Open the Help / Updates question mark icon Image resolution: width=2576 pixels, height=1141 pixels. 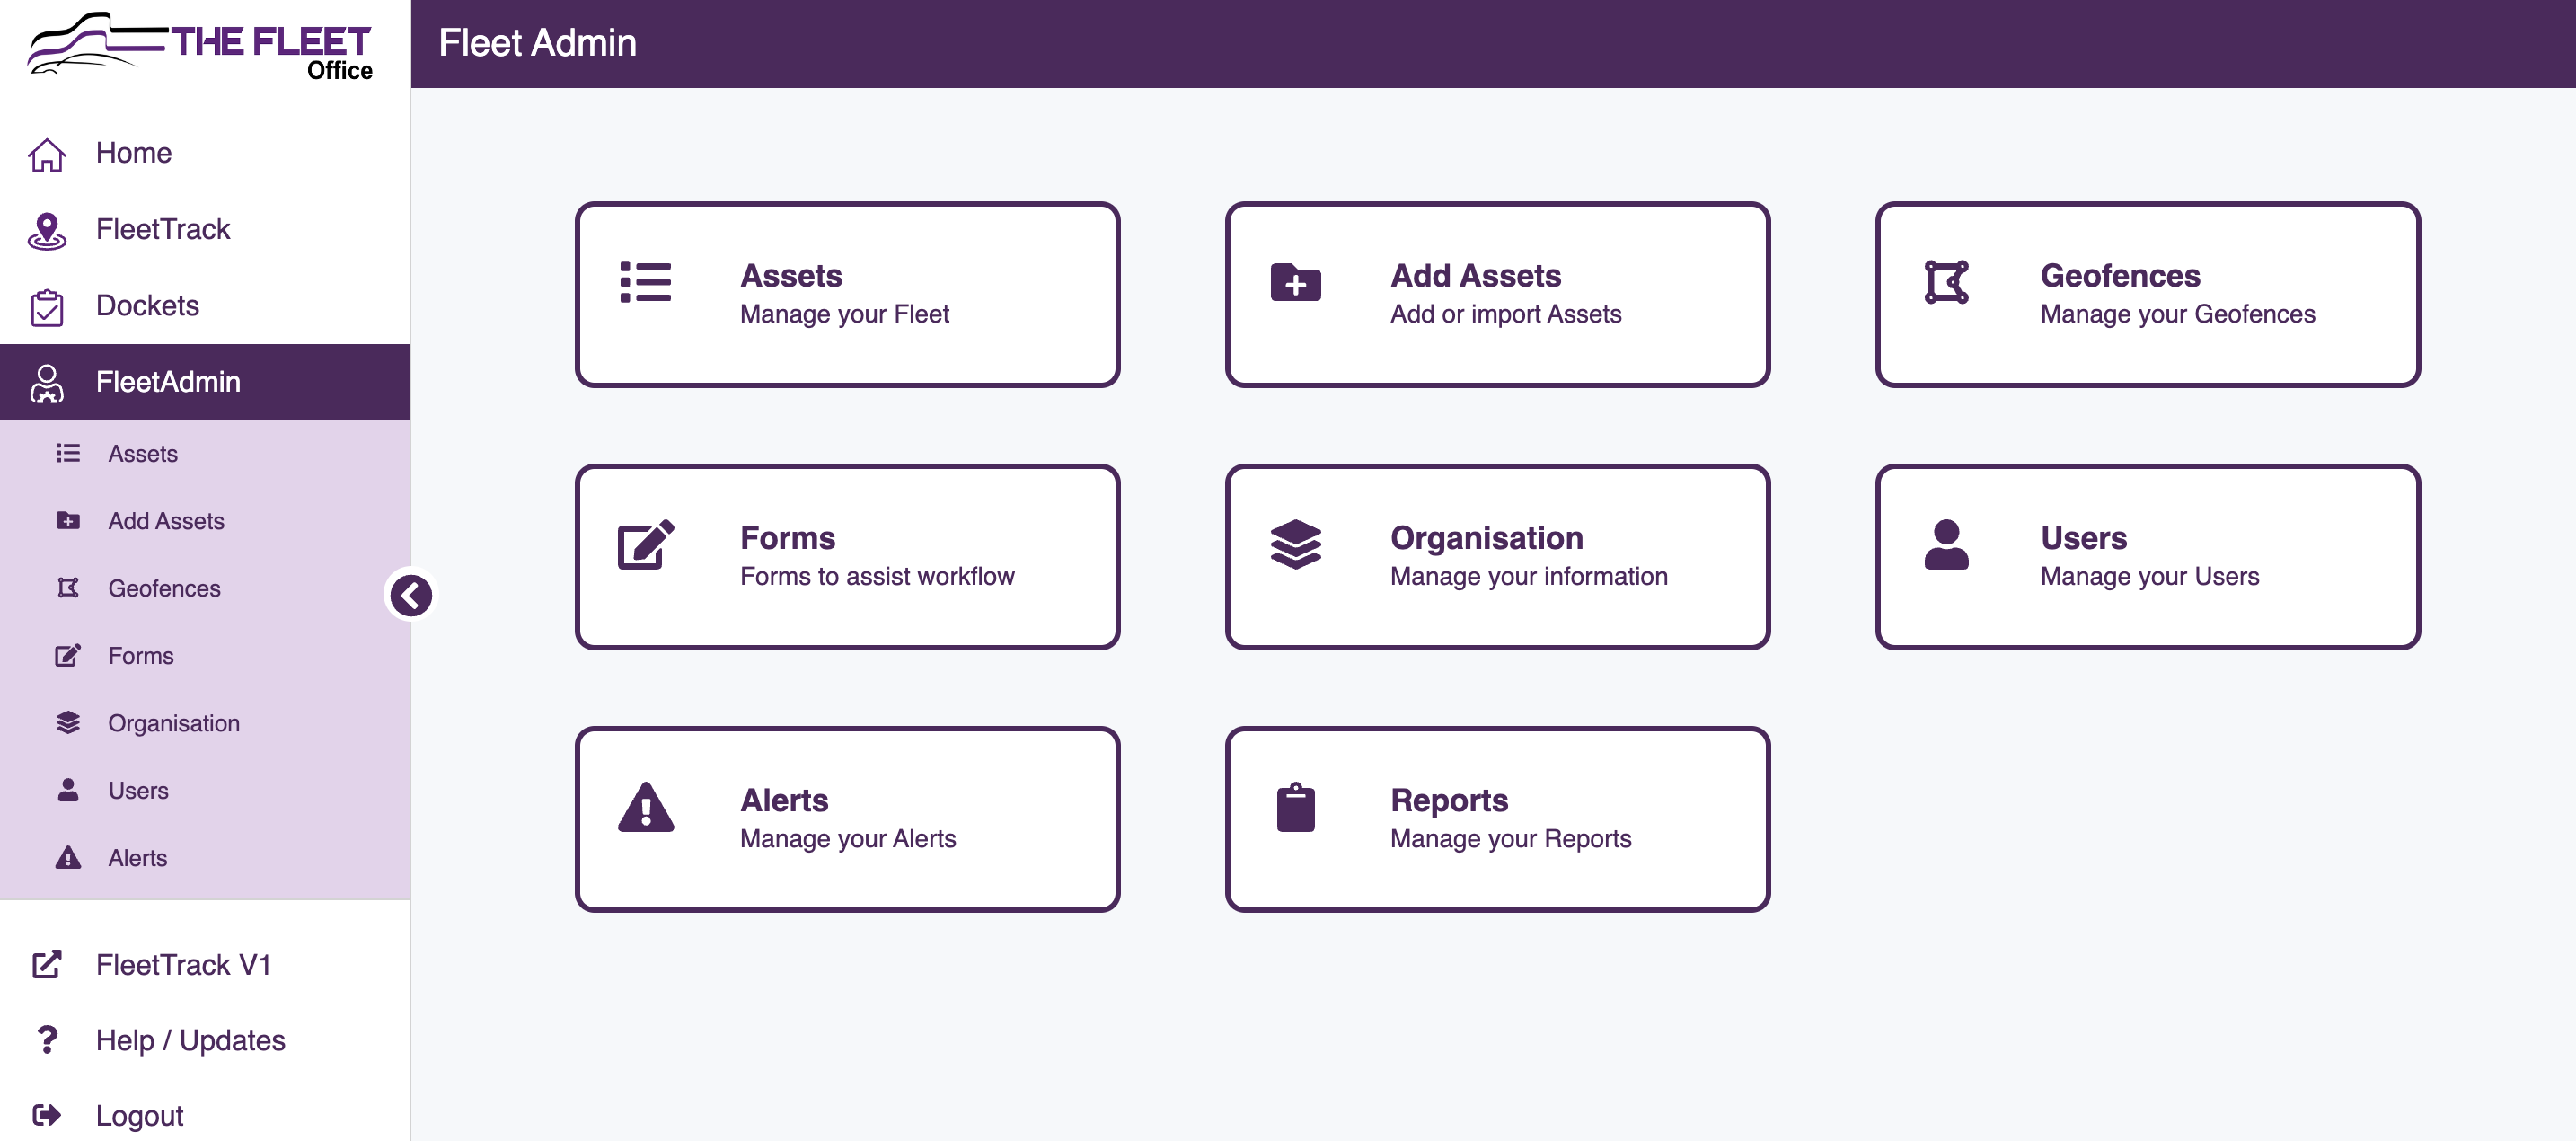(47, 1040)
